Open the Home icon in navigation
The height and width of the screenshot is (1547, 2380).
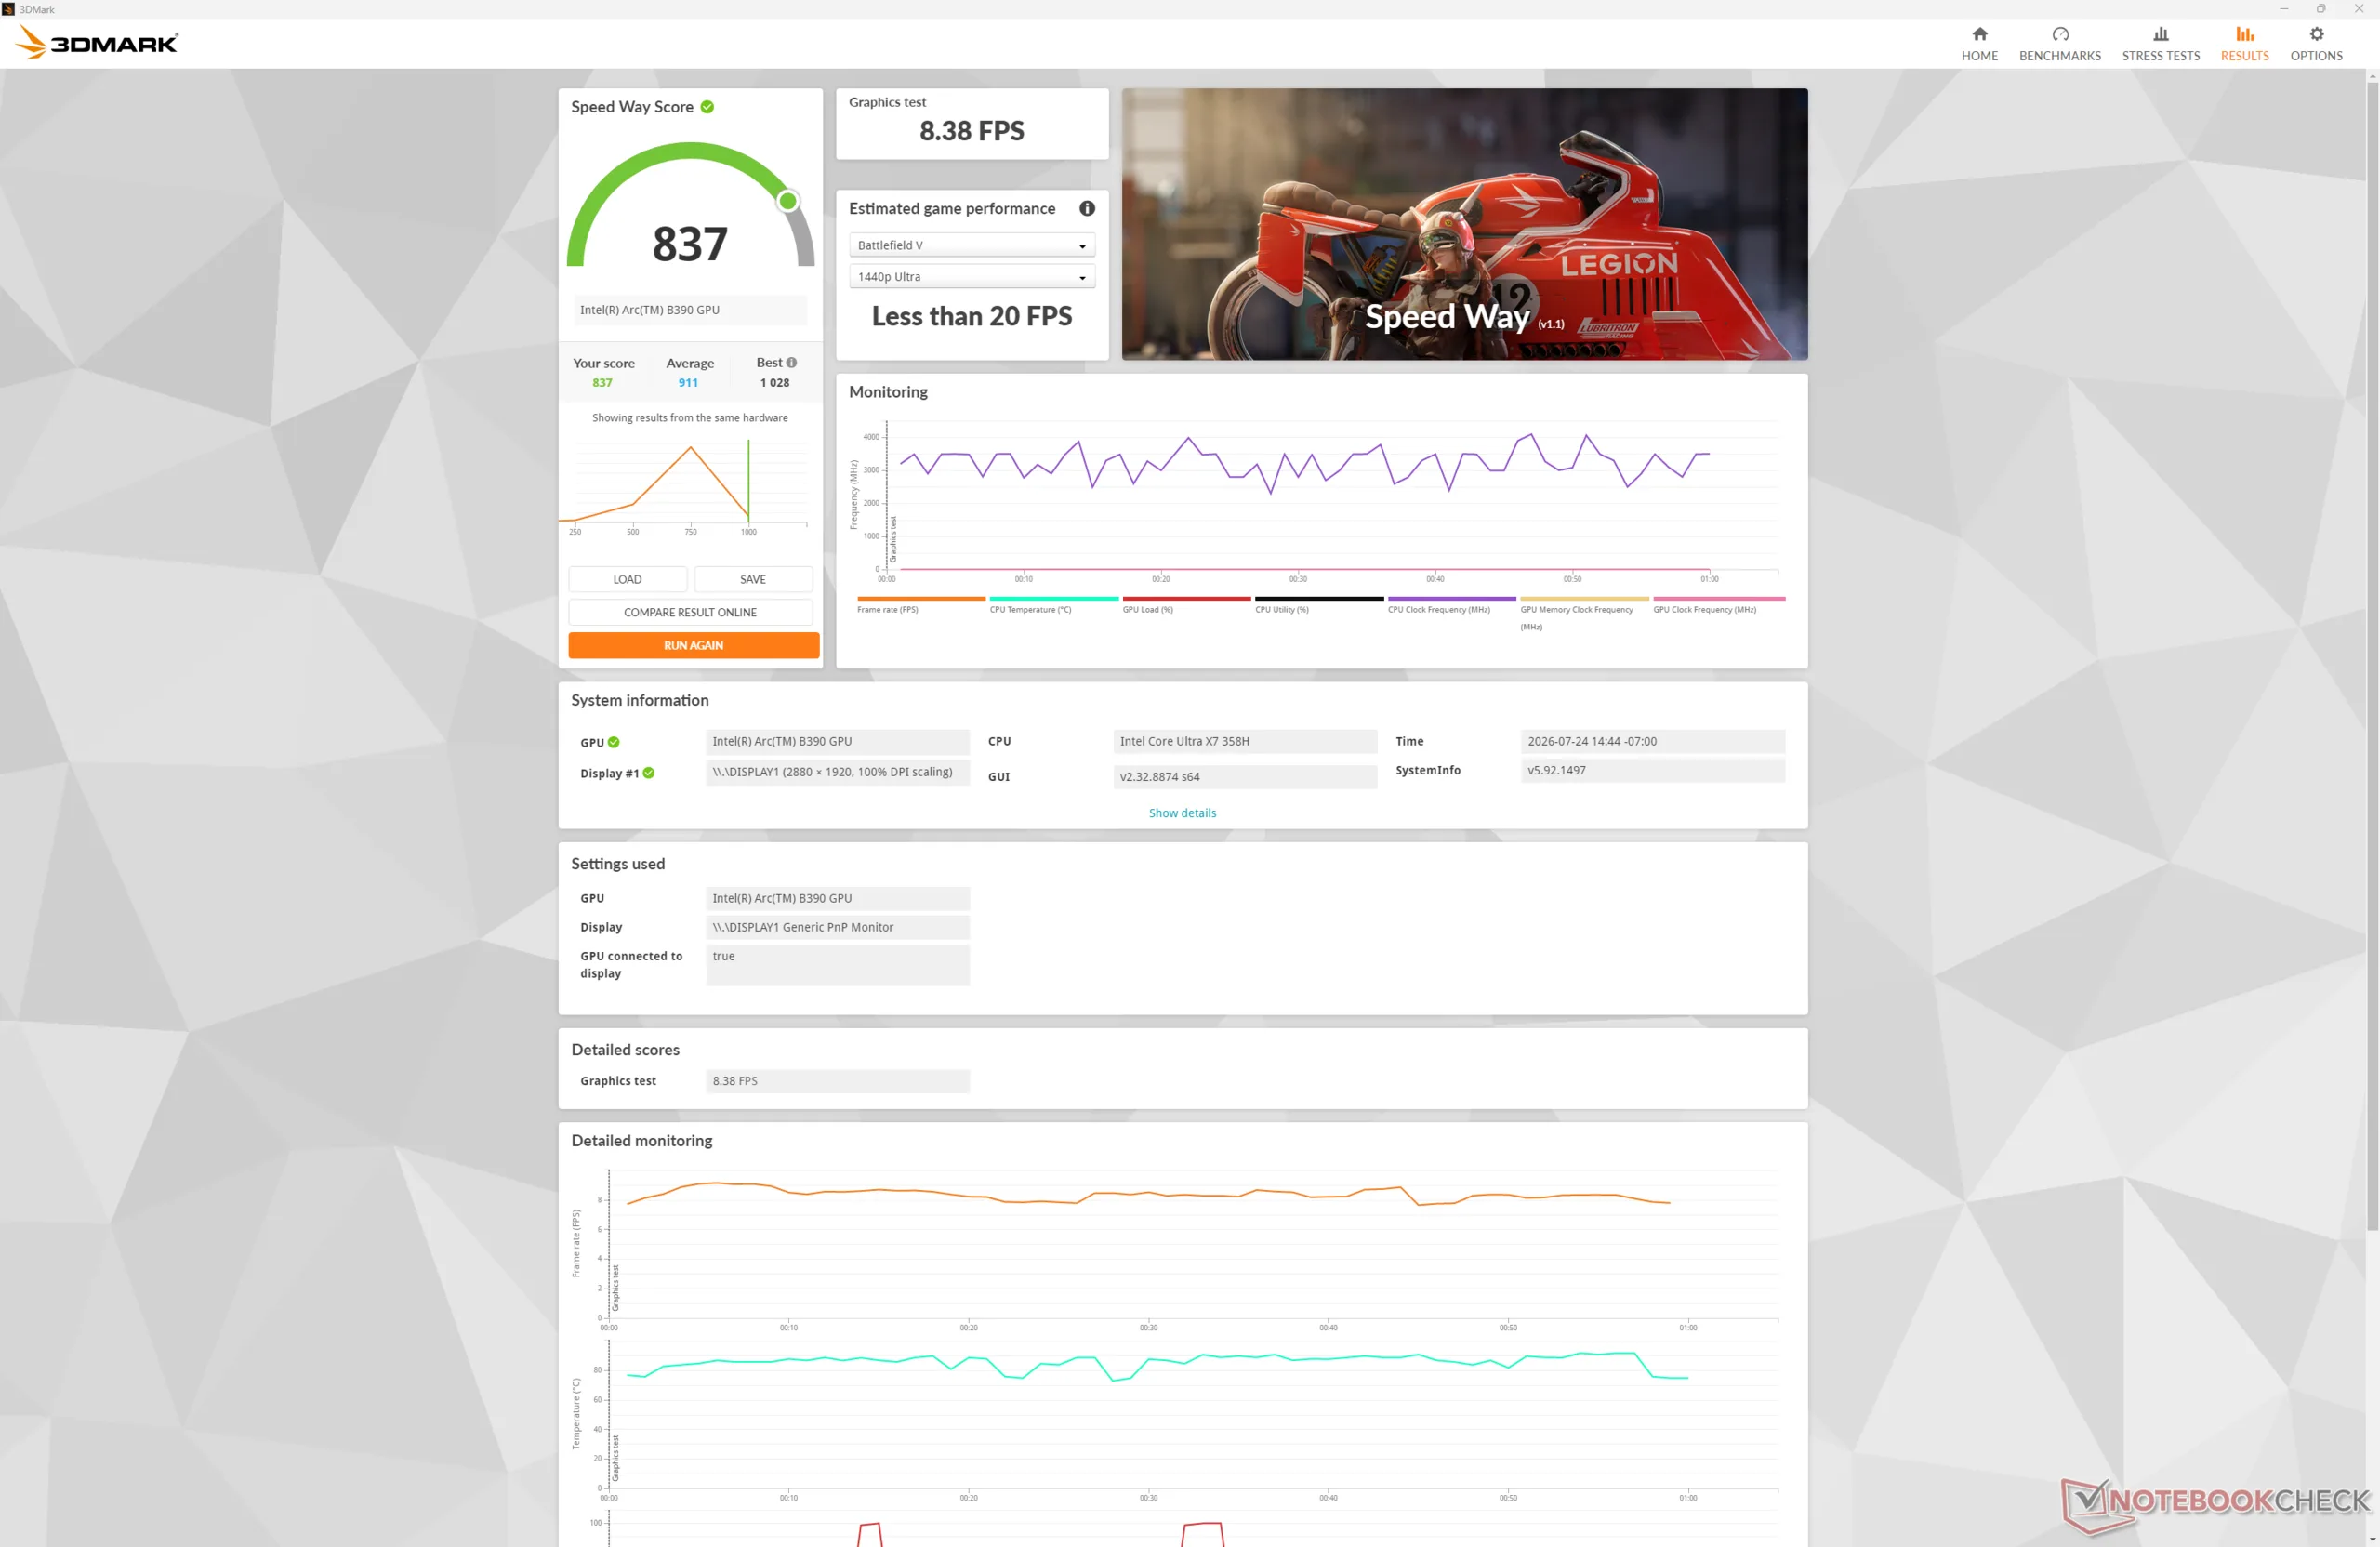tap(1979, 34)
